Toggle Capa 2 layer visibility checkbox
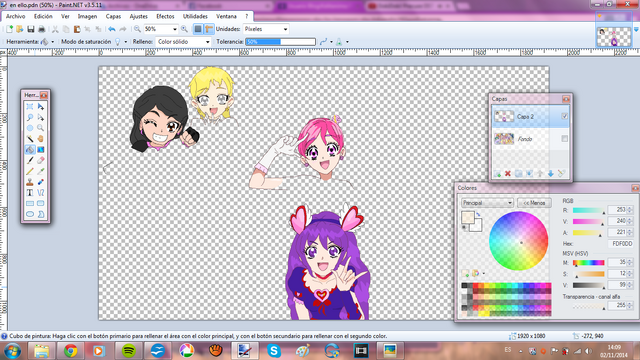Image resolution: width=640 pixels, height=360 pixels. [564, 116]
